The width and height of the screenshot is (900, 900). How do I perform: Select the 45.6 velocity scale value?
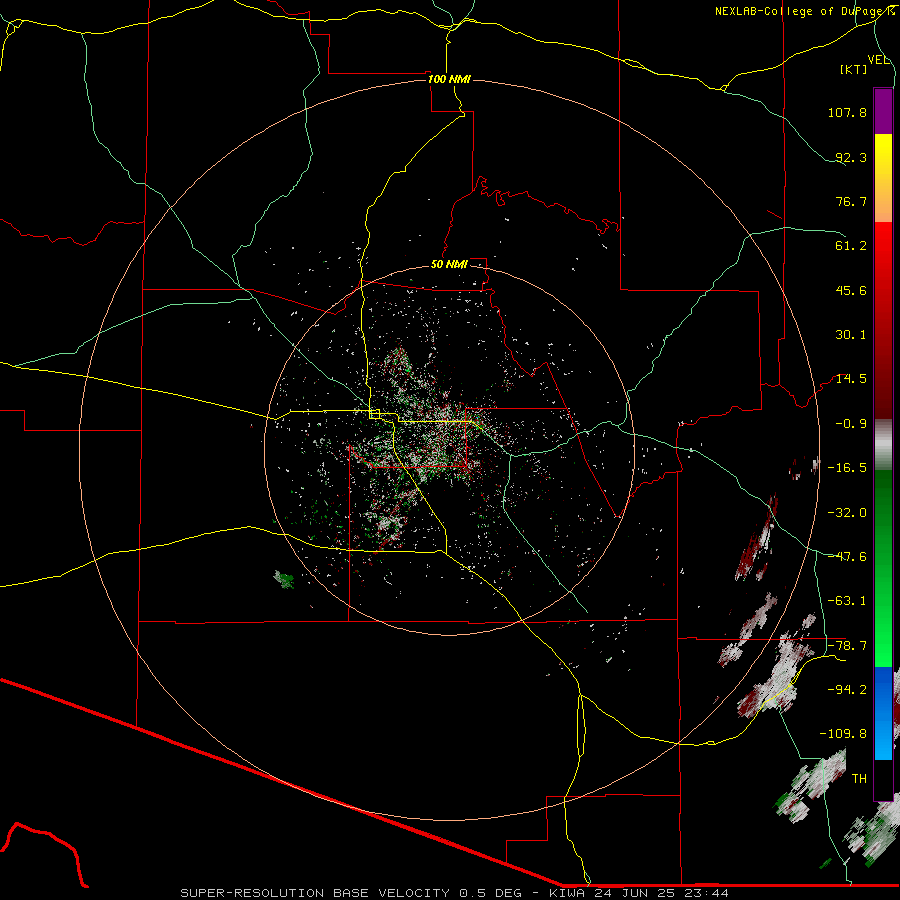pyautogui.click(x=851, y=290)
